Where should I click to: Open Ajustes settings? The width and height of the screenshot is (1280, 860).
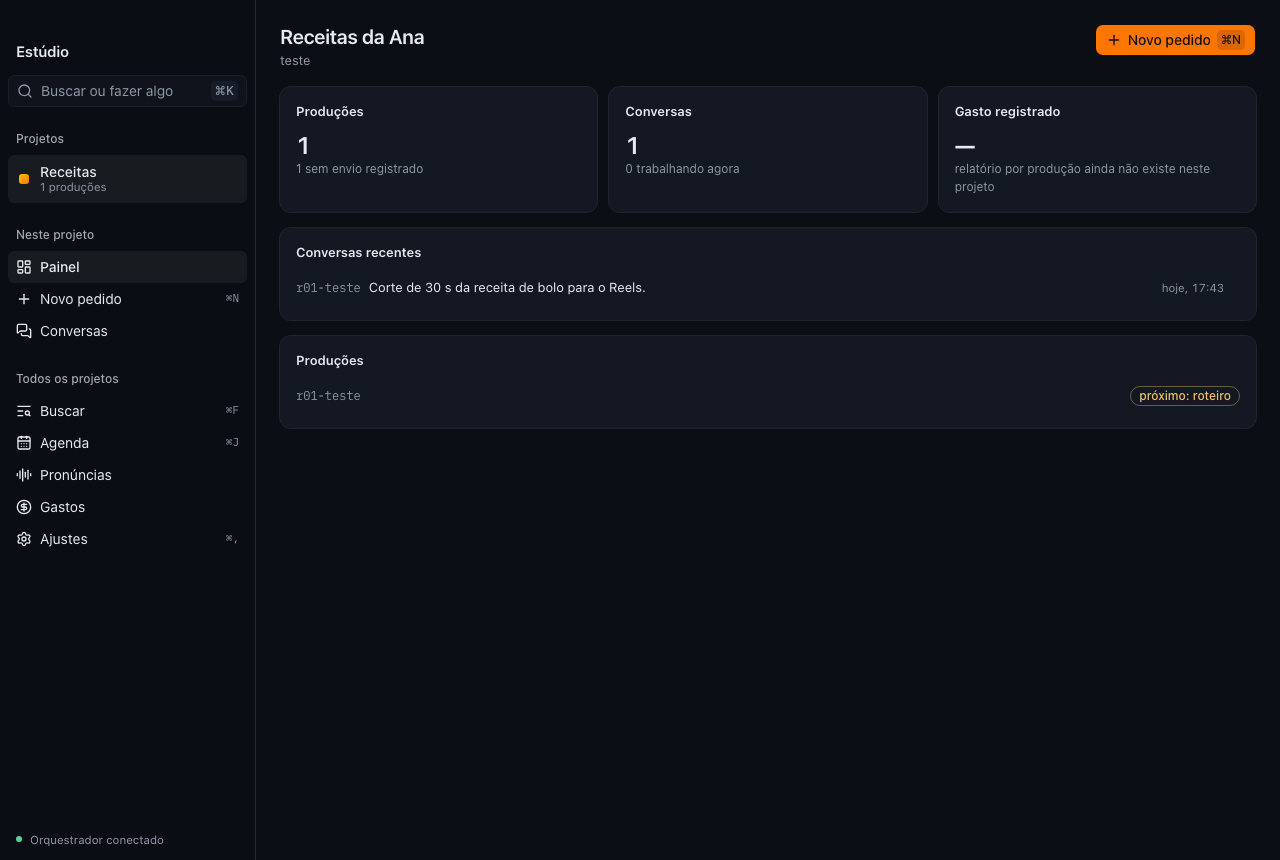(x=127, y=539)
